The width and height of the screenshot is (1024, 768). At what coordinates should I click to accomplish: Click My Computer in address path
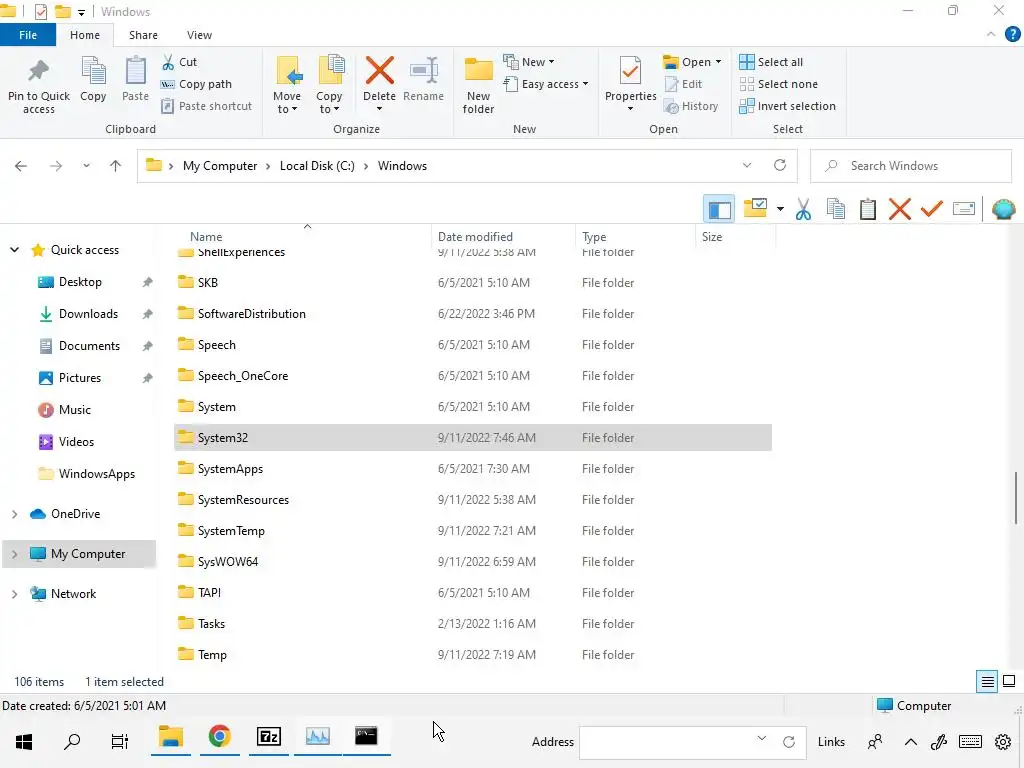[x=220, y=166]
